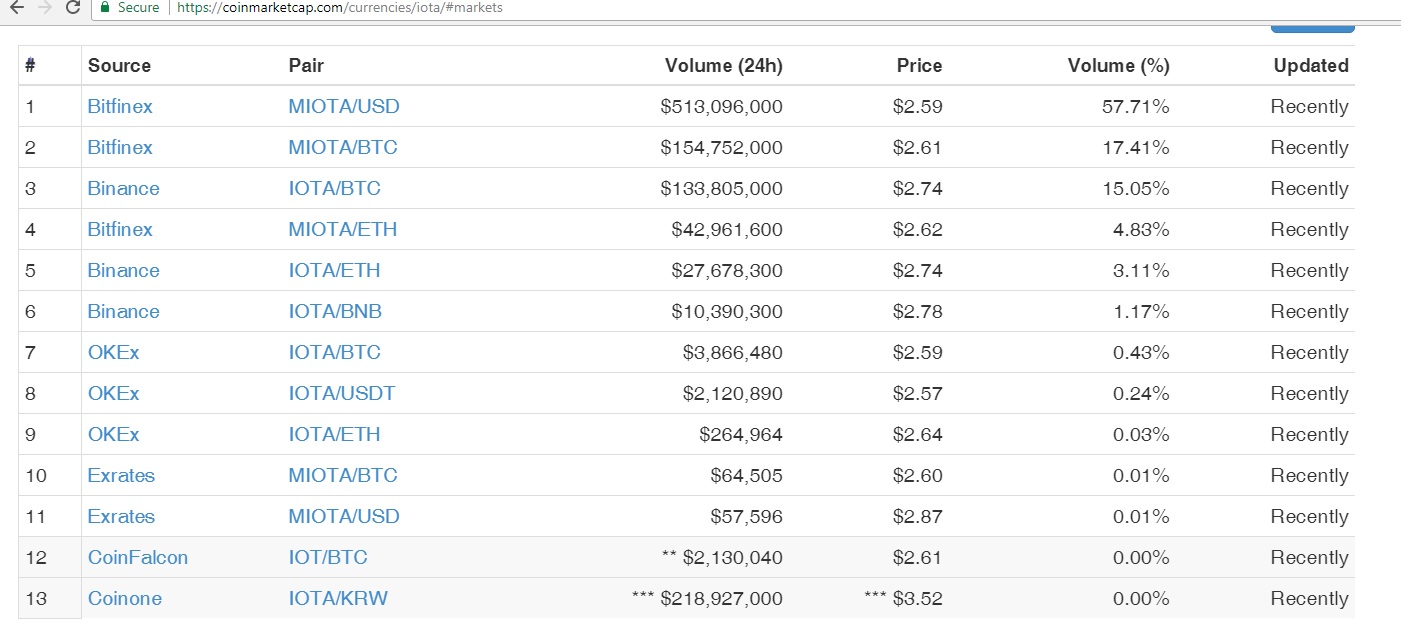Screen dimensions: 1401x629
Task: Sort table by Pair column header
Action: (x=306, y=66)
